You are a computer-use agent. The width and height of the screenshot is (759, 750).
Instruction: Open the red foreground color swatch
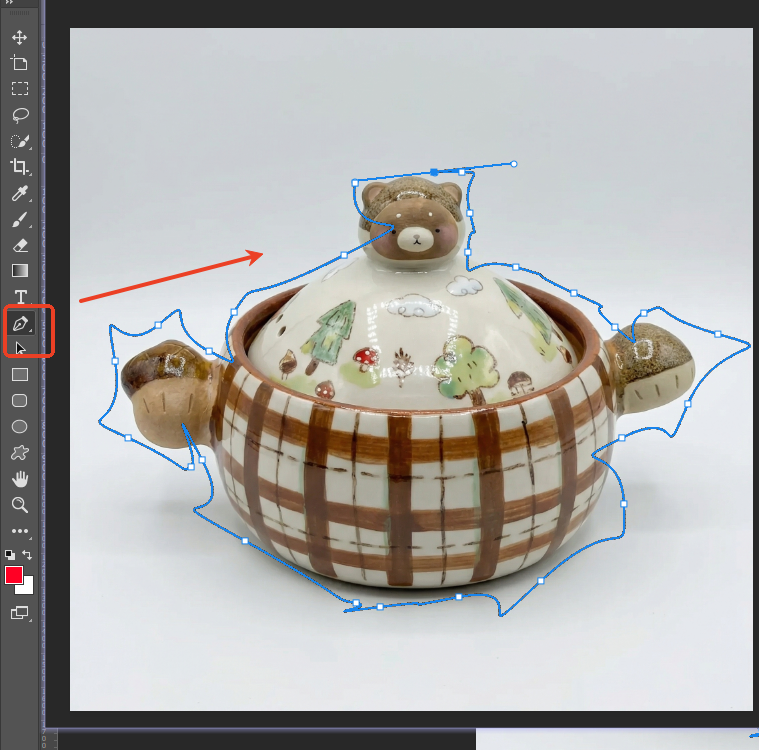pyautogui.click(x=14, y=575)
